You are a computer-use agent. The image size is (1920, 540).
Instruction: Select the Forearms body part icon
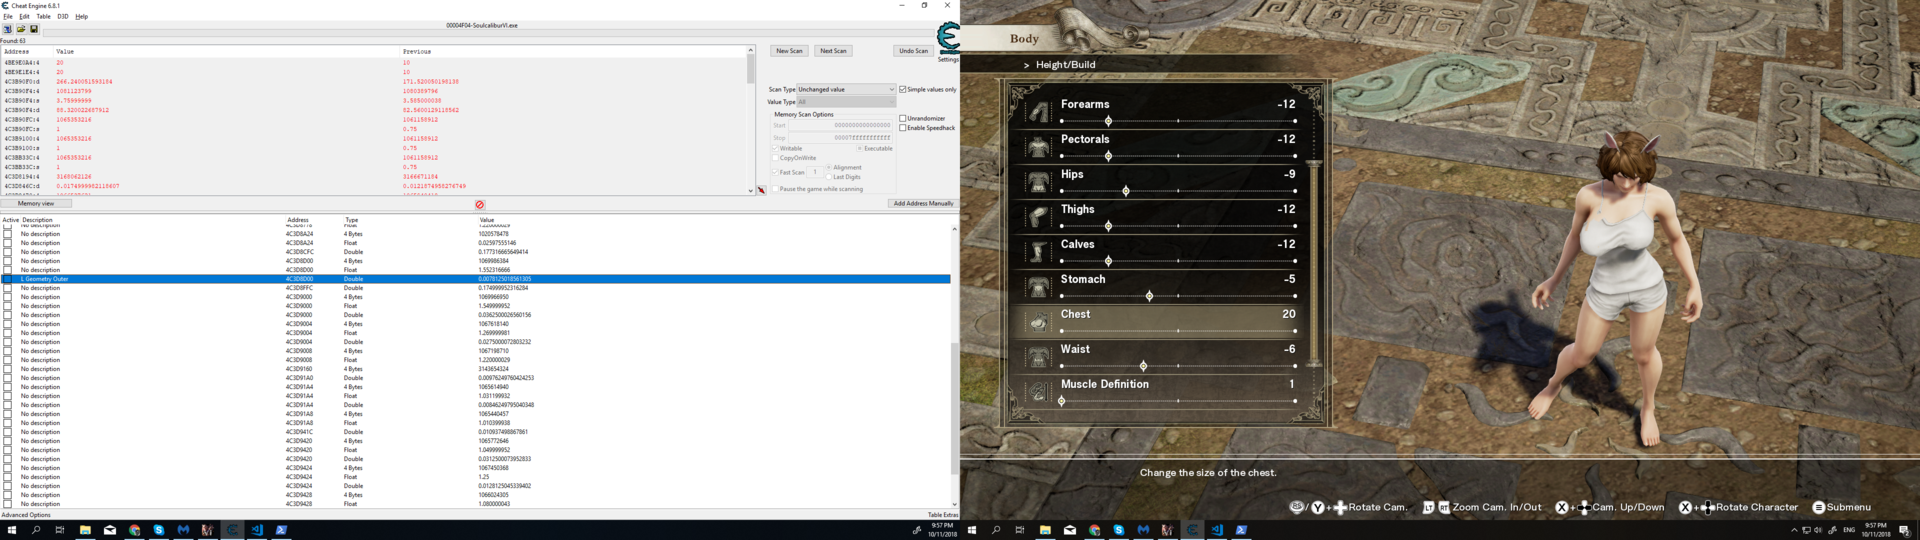coord(1039,111)
